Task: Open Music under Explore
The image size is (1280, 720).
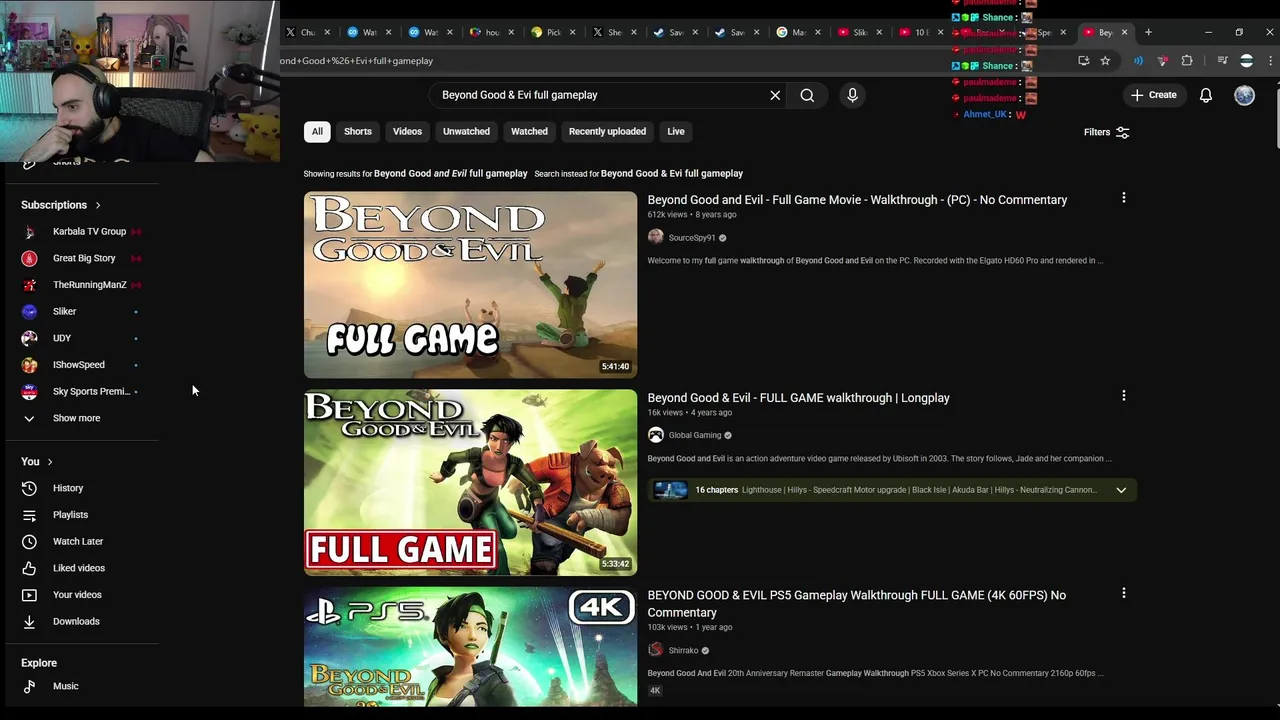Action: (x=82, y=686)
